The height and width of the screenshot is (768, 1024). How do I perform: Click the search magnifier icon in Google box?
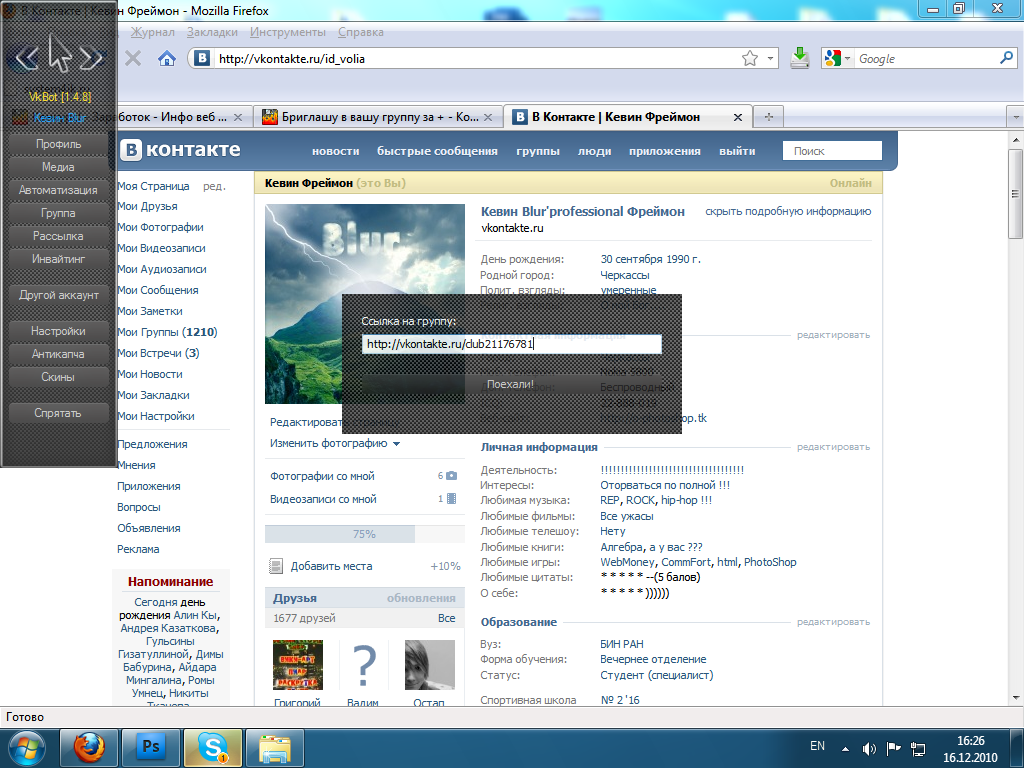pyautogui.click(x=1006, y=58)
